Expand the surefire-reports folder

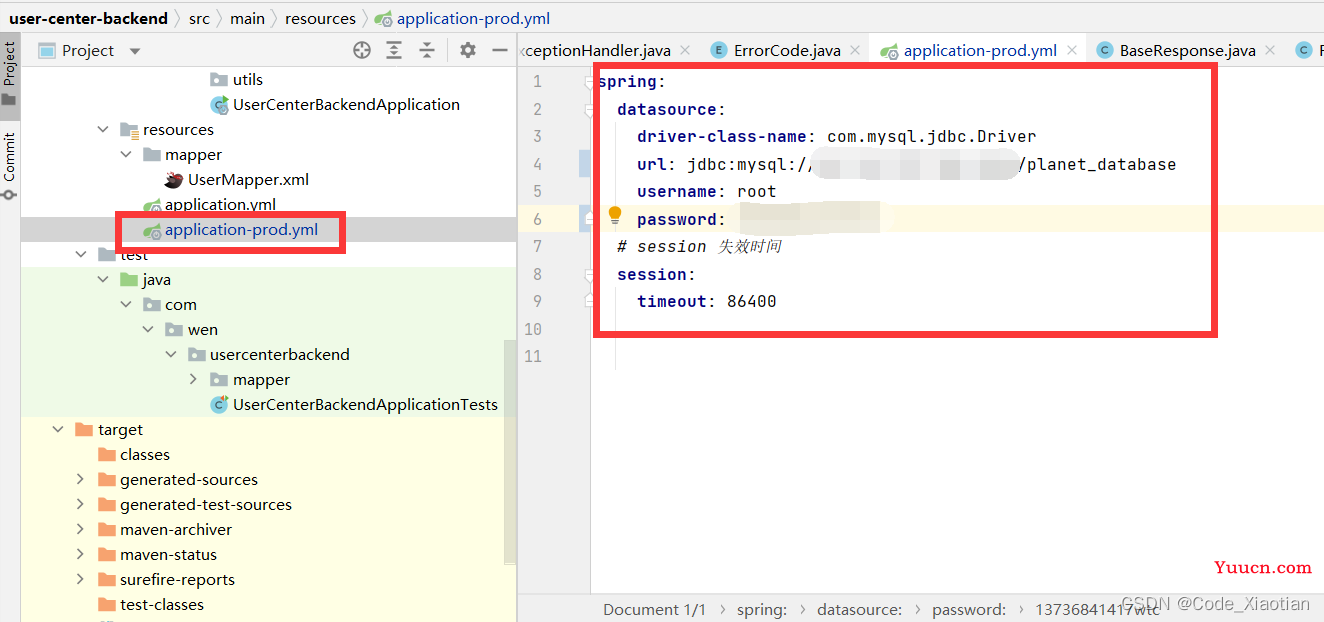pyautogui.click(x=80, y=580)
